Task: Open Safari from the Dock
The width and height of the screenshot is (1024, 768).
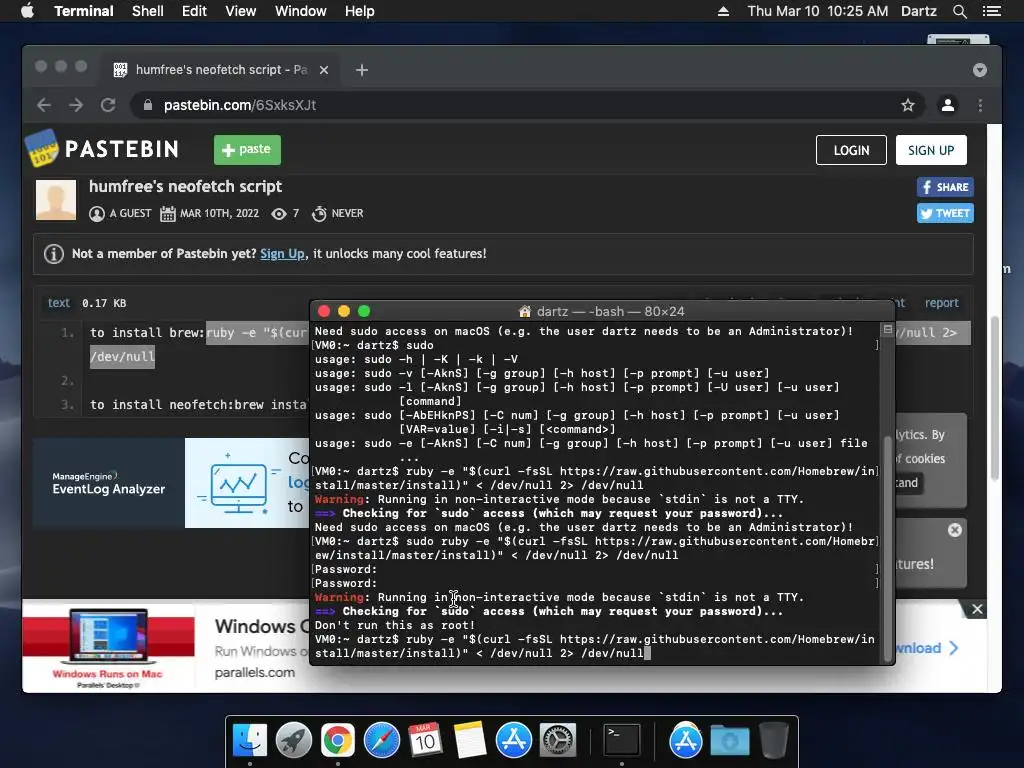Action: [381, 741]
